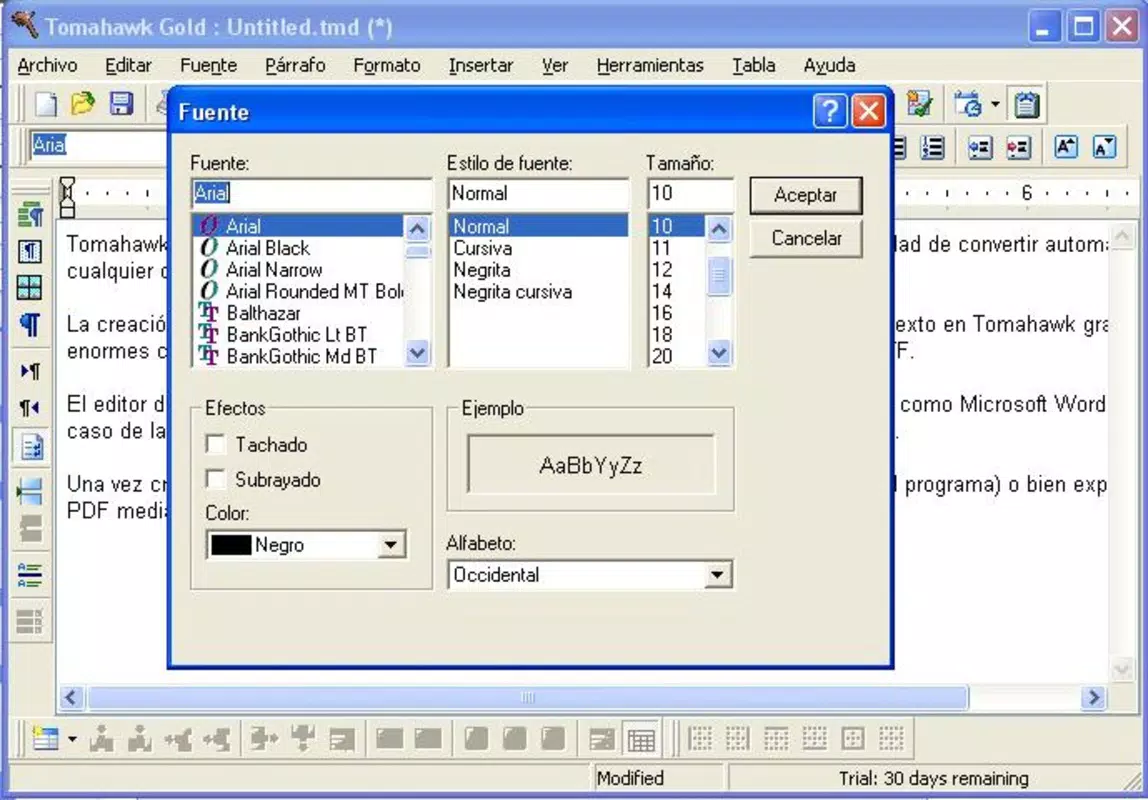Select size 14 in the size list
1148x800 pixels.
coord(662,292)
